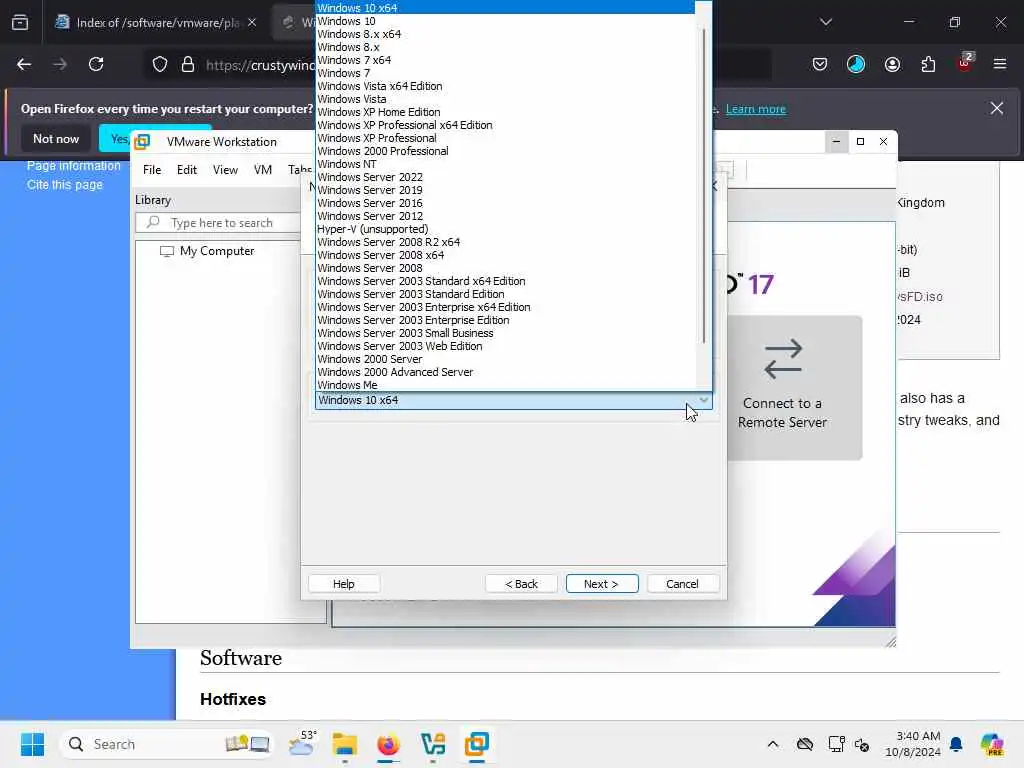1024x768 pixels.
Task: Select Windows Server 2003 Web Edition
Action: point(505,346)
